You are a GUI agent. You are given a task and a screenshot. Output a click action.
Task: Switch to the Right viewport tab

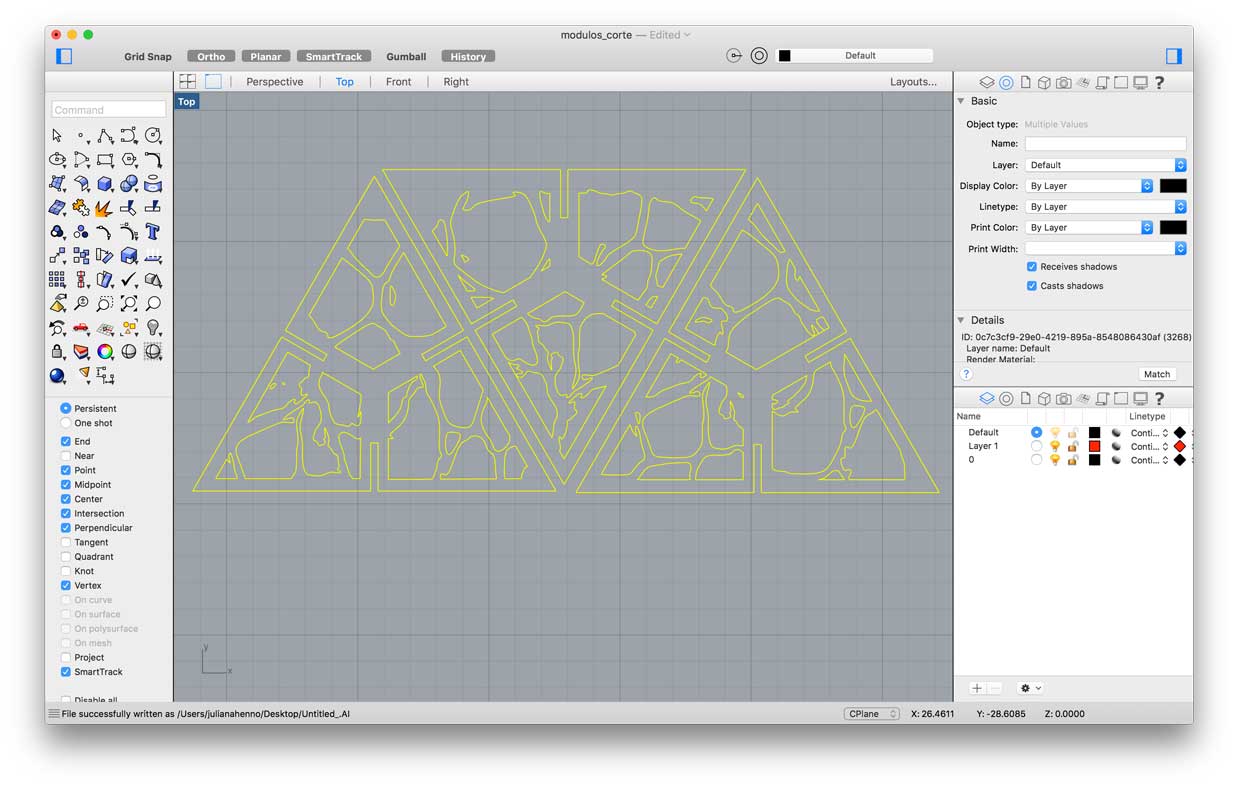click(456, 82)
